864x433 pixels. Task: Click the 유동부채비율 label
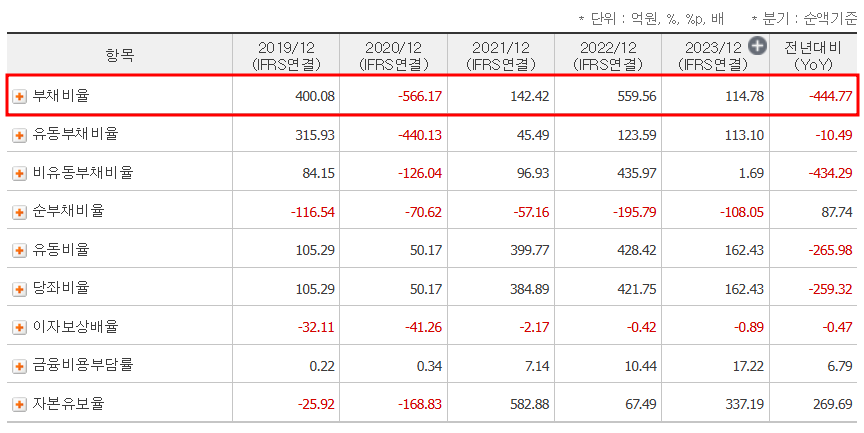point(75,134)
